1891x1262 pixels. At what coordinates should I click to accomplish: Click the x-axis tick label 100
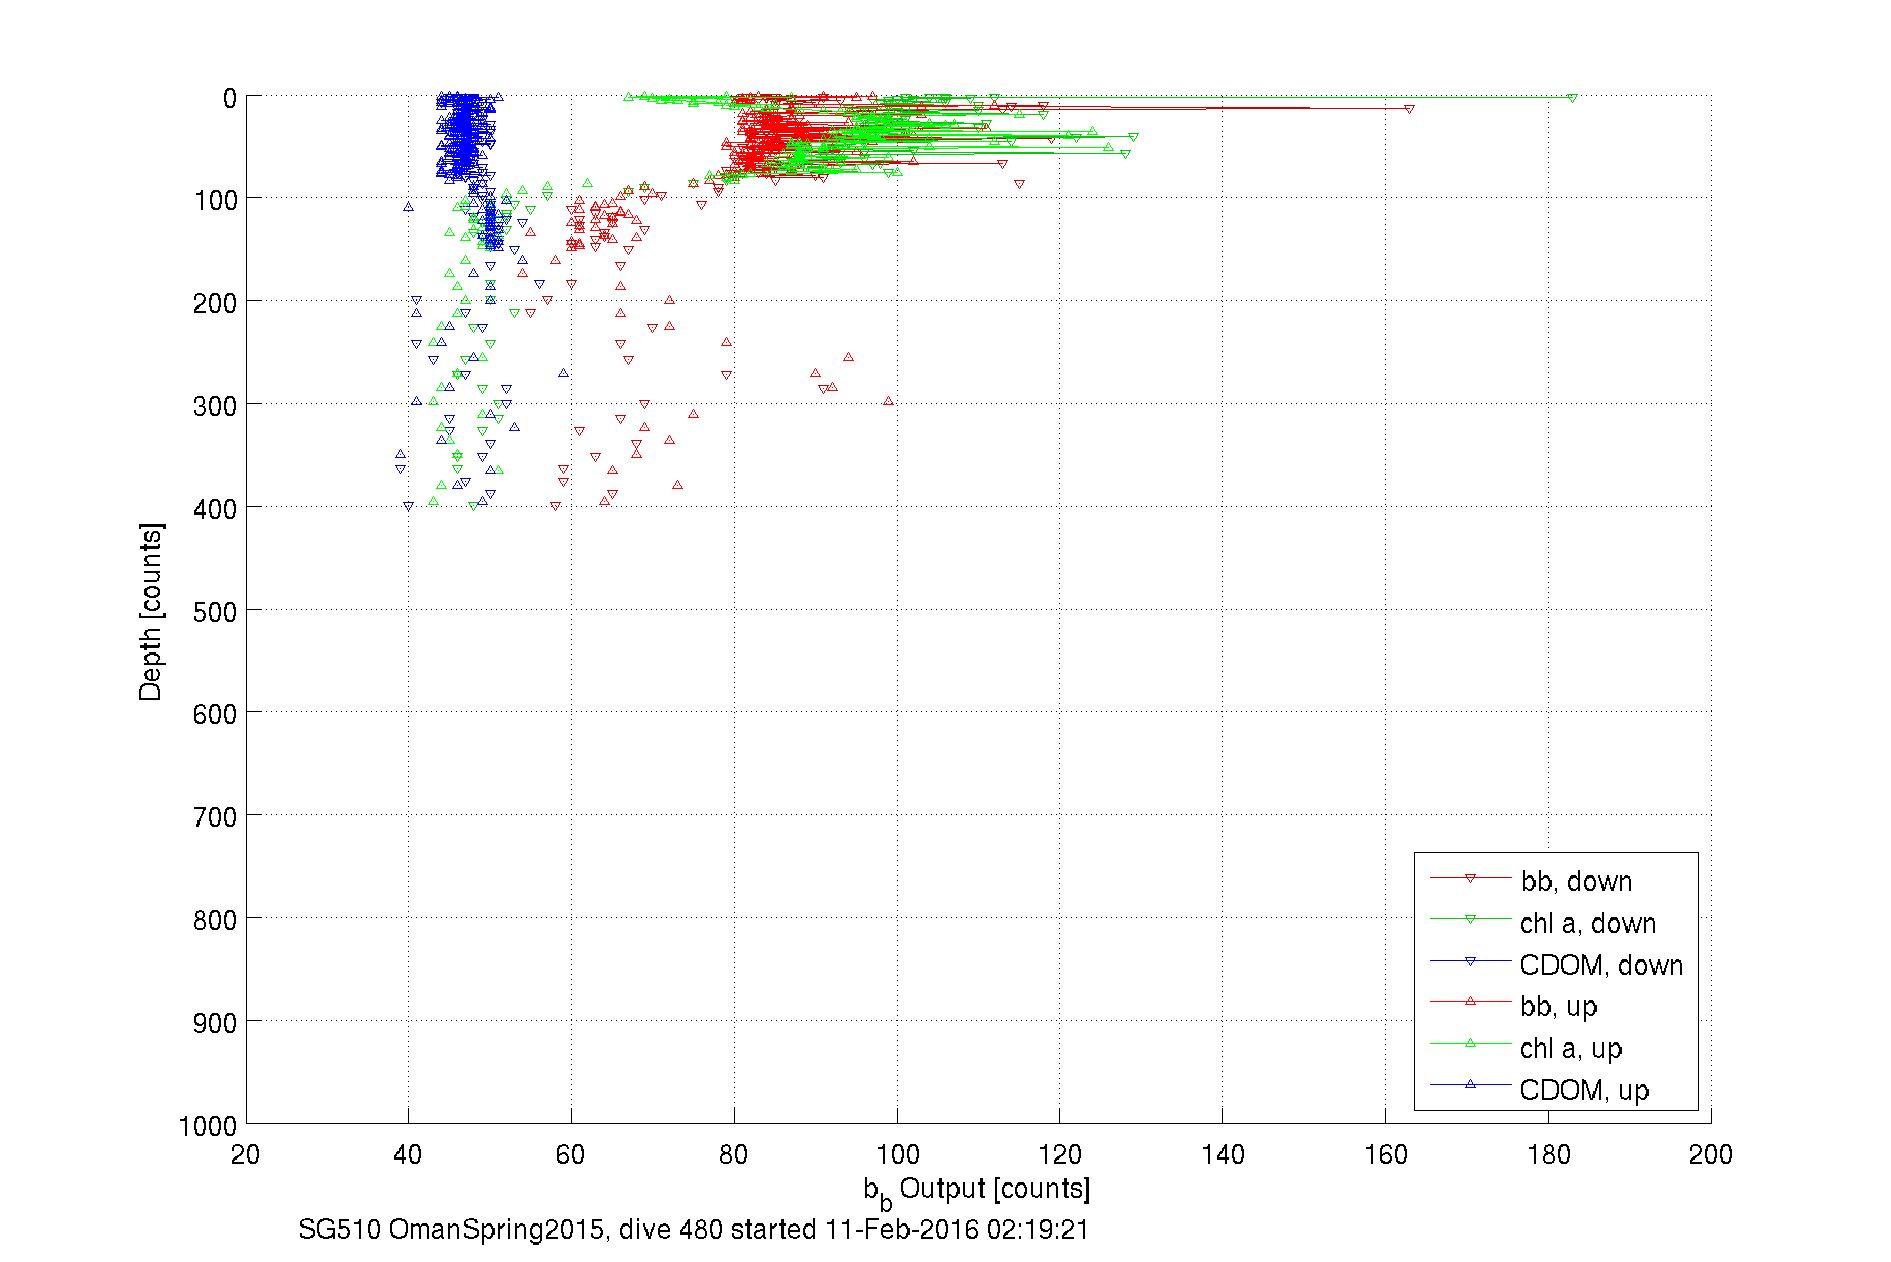click(x=897, y=1155)
